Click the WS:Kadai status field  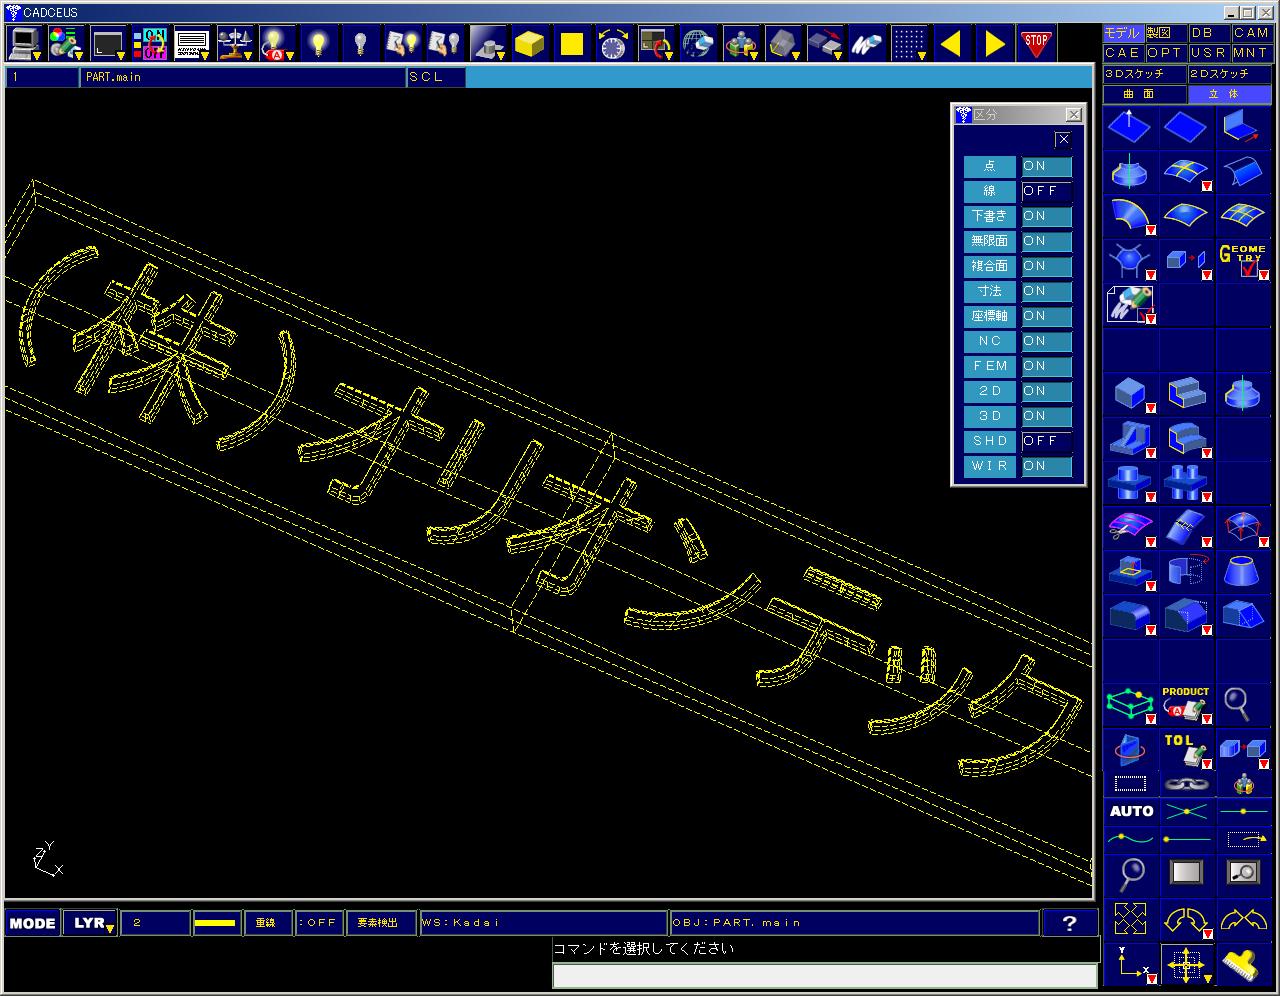click(543, 923)
